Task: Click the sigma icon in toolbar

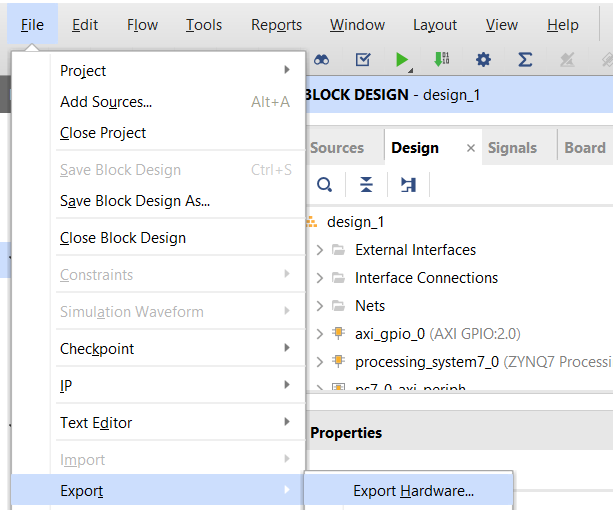Action: (524, 60)
